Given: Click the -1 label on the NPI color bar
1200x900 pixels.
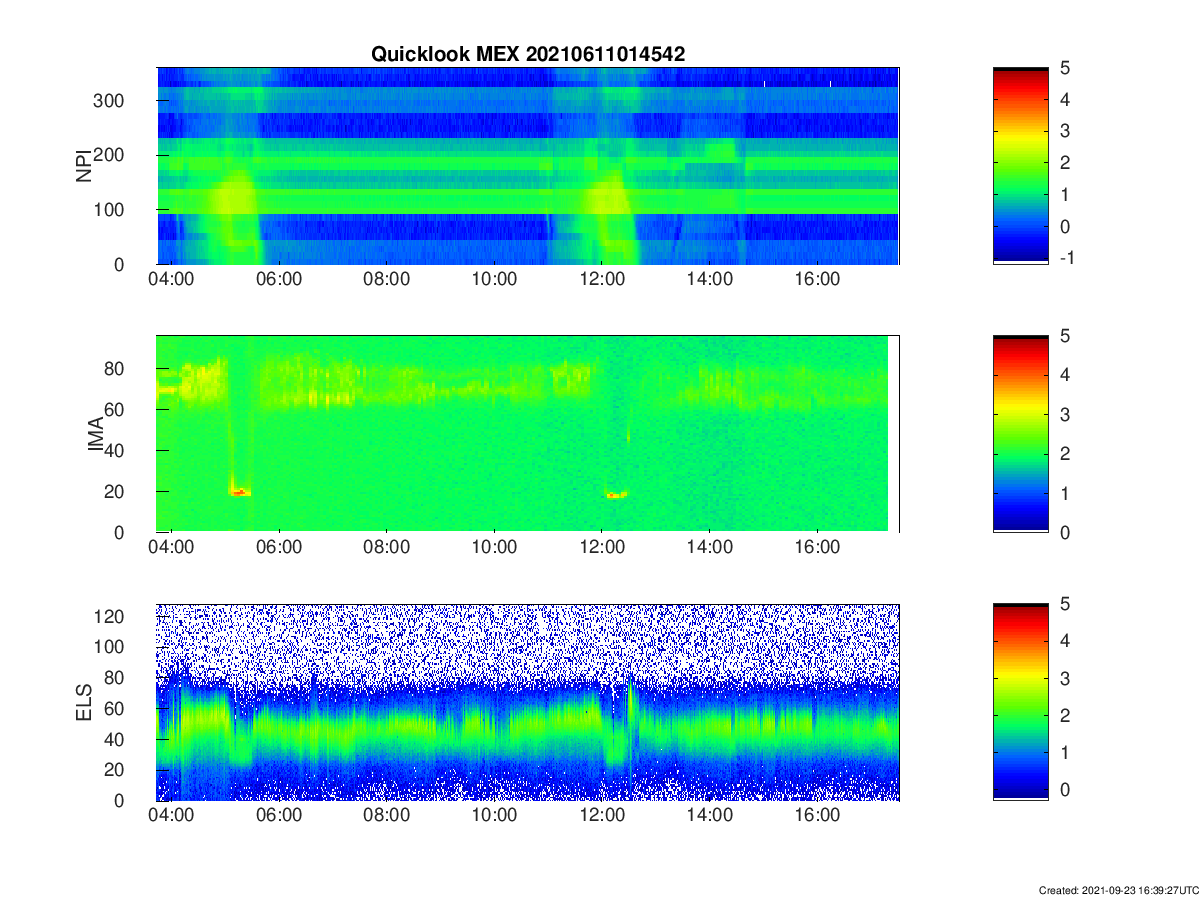Looking at the screenshot, I should tap(1066, 258).
